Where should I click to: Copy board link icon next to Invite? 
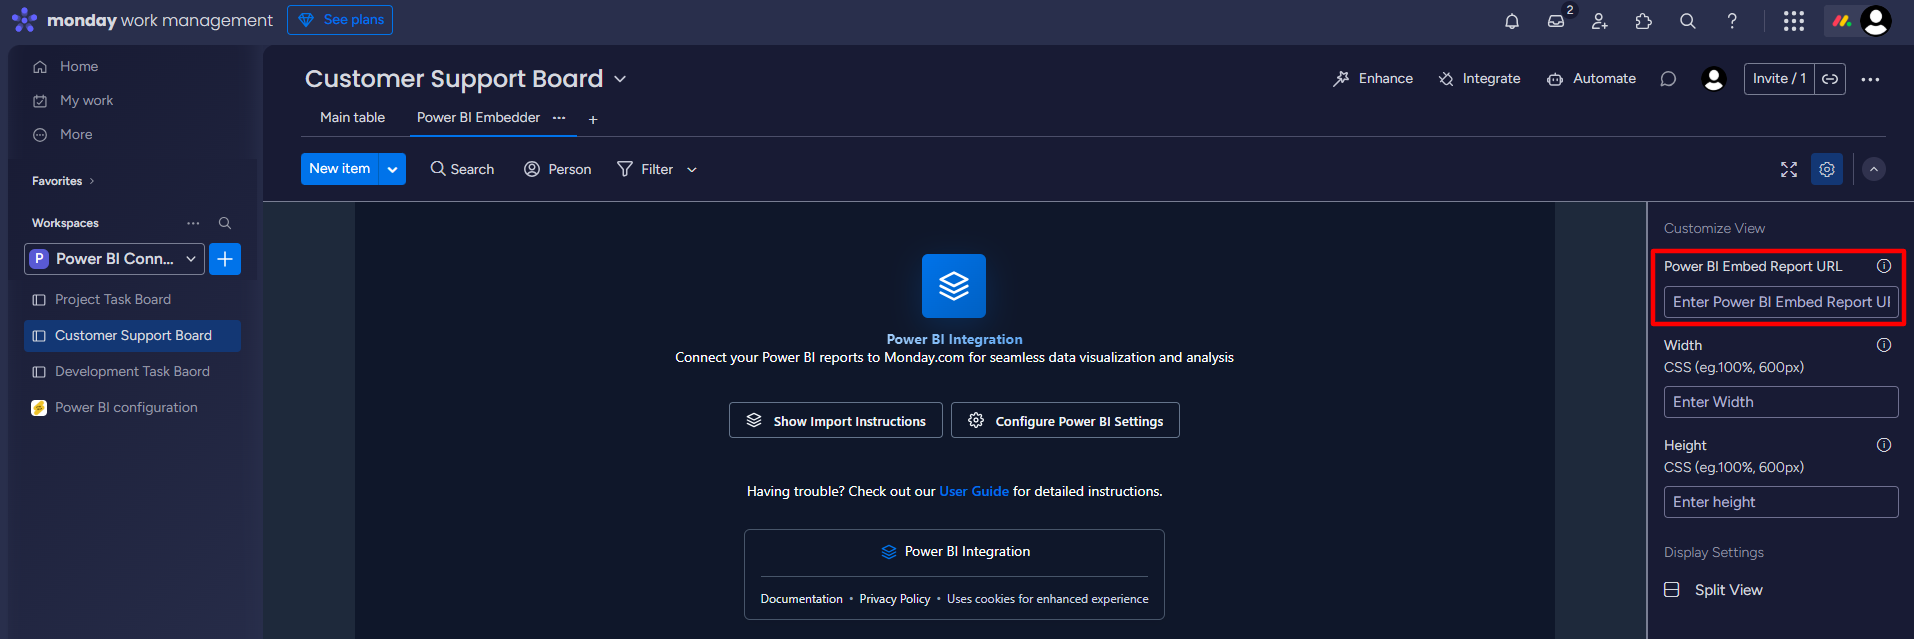click(x=1830, y=79)
